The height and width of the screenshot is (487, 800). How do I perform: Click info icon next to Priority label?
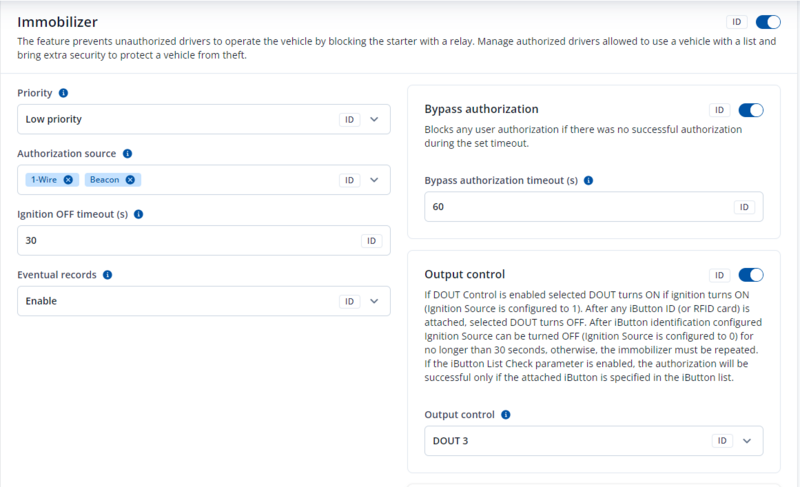63,93
